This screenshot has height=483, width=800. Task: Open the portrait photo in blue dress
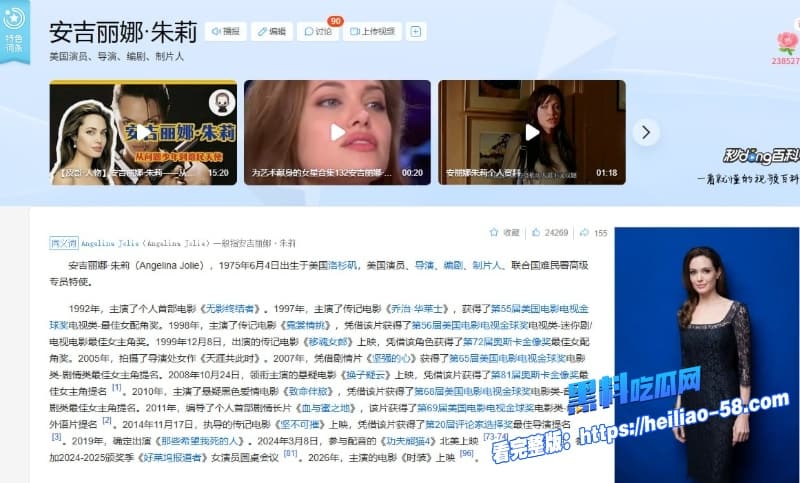coord(707,354)
